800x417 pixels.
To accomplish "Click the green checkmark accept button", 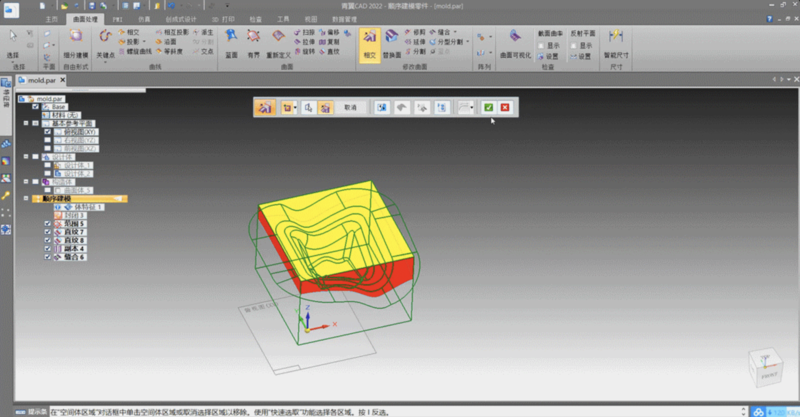I will point(487,107).
